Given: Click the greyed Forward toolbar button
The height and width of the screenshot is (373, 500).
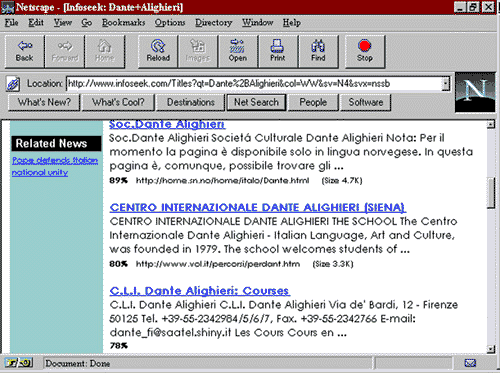Looking at the screenshot, I should click(65, 52).
